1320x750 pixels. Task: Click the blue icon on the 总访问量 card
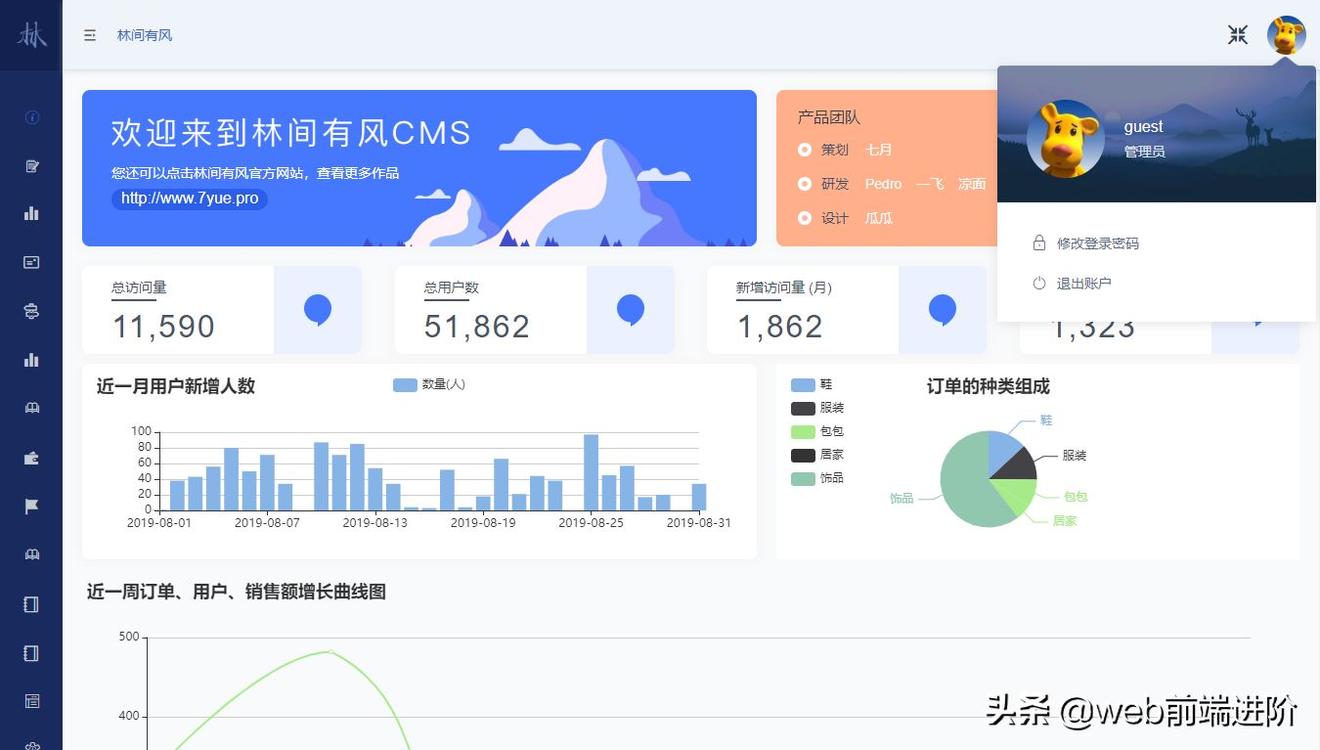click(x=318, y=310)
